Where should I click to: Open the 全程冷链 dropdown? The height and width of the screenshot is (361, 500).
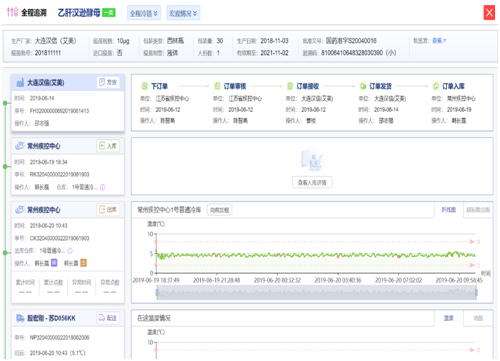coord(144,13)
